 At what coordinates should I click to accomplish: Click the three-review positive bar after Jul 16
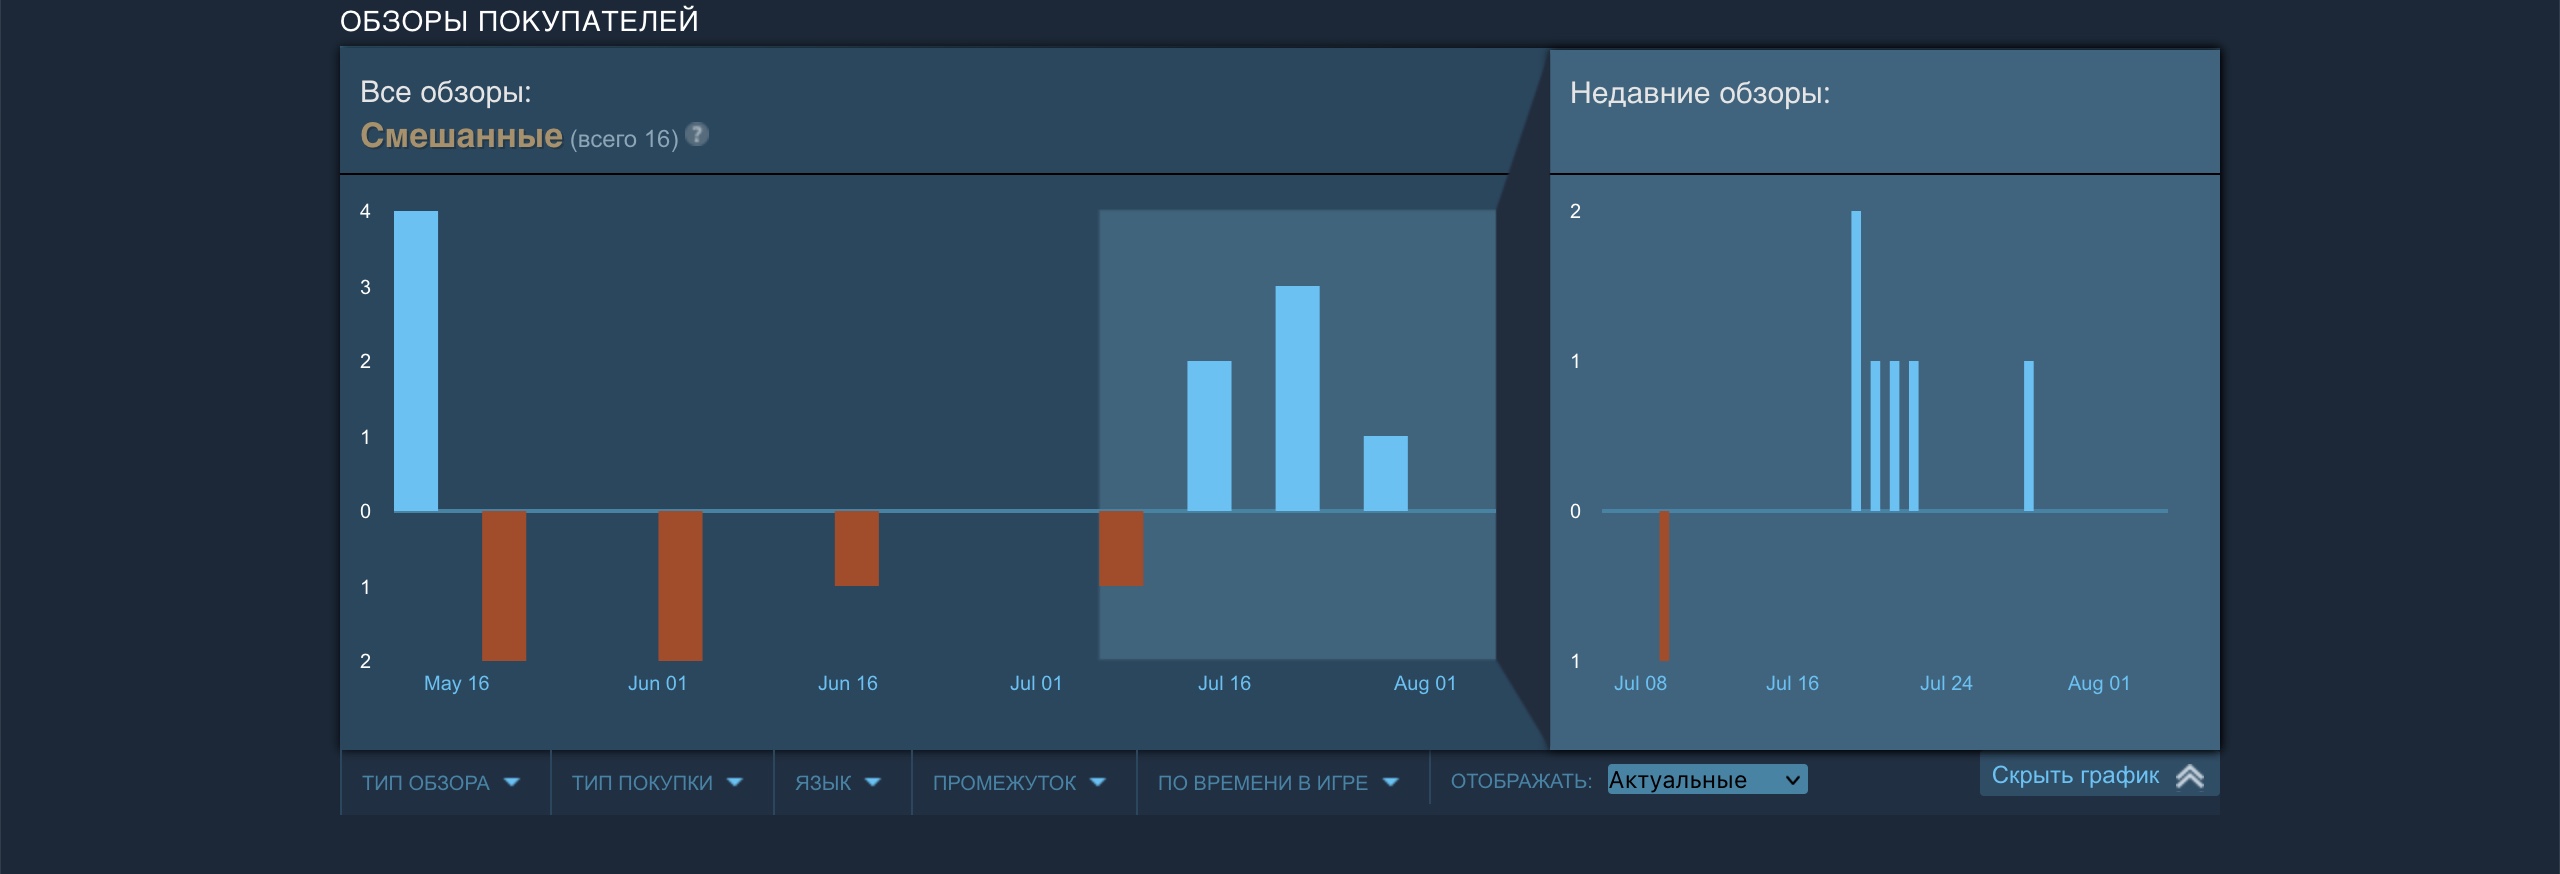point(1297,398)
